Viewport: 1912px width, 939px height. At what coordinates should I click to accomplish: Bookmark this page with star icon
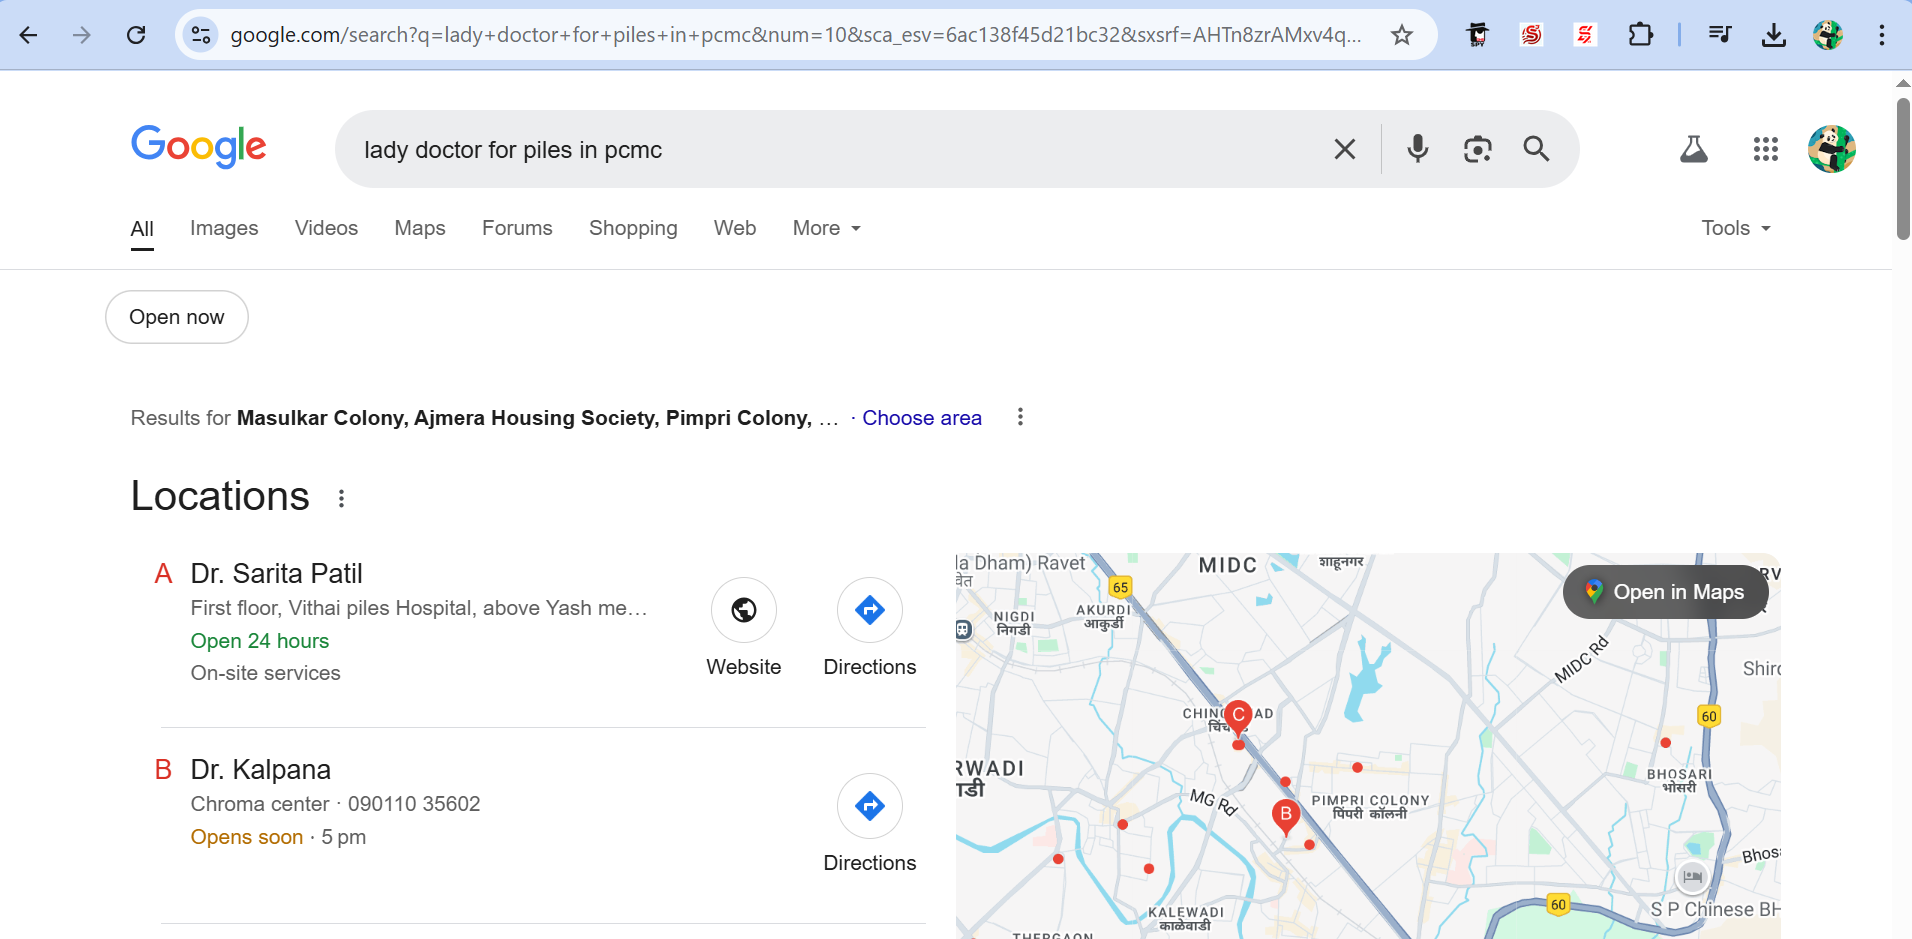pyautogui.click(x=1402, y=35)
